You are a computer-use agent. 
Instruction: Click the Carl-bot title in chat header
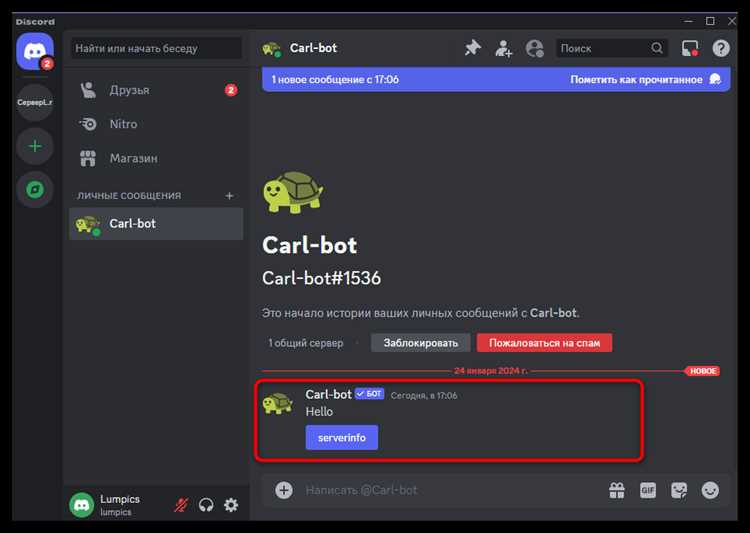tap(313, 48)
